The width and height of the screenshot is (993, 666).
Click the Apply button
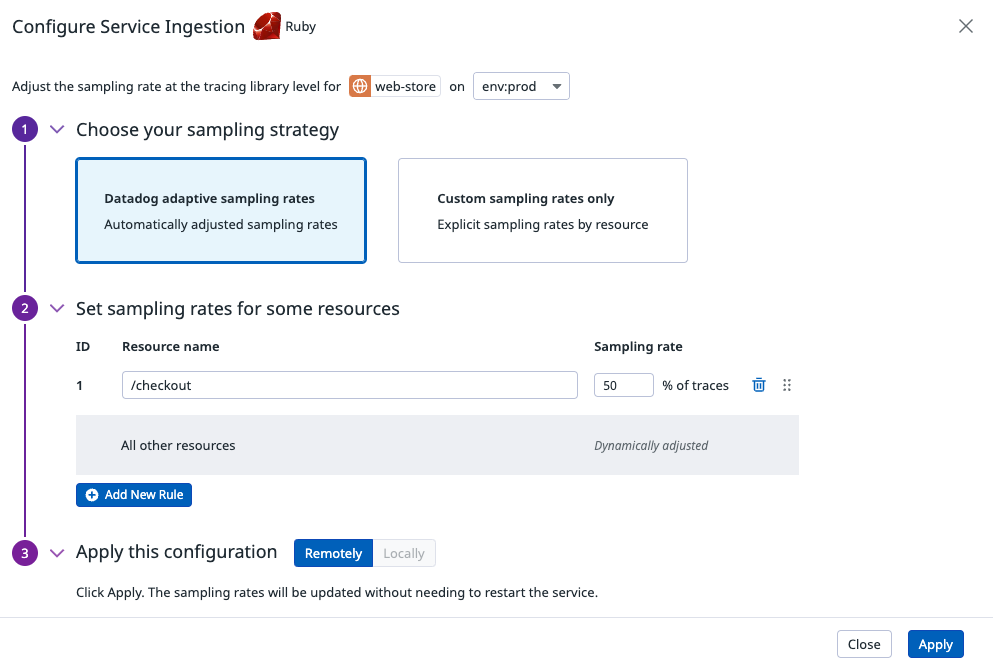click(935, 644)
